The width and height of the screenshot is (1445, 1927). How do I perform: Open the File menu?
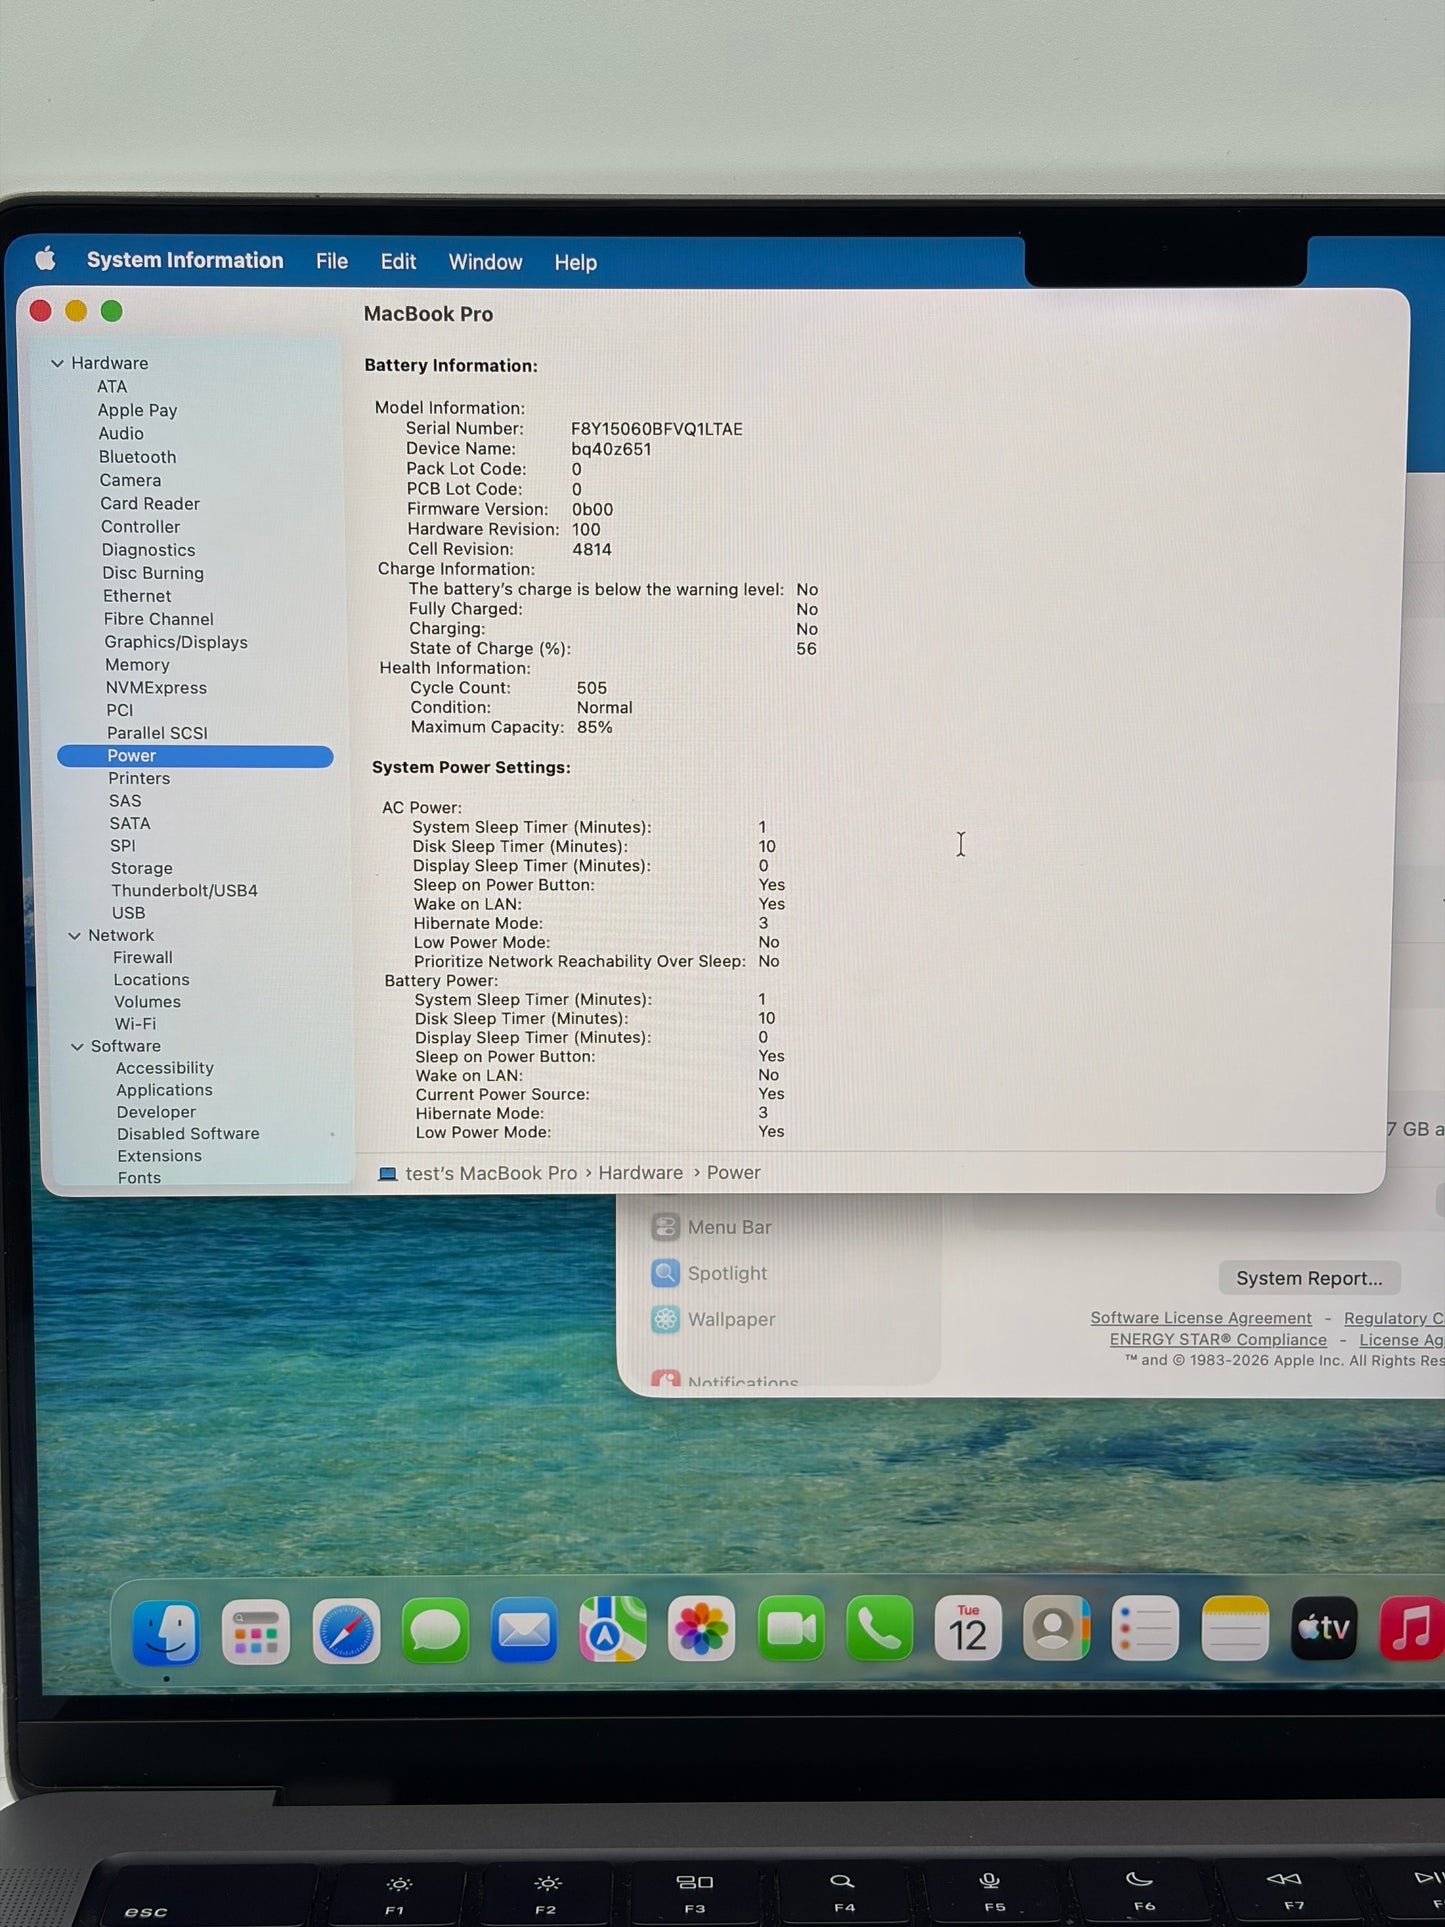[x=332, y=261]
